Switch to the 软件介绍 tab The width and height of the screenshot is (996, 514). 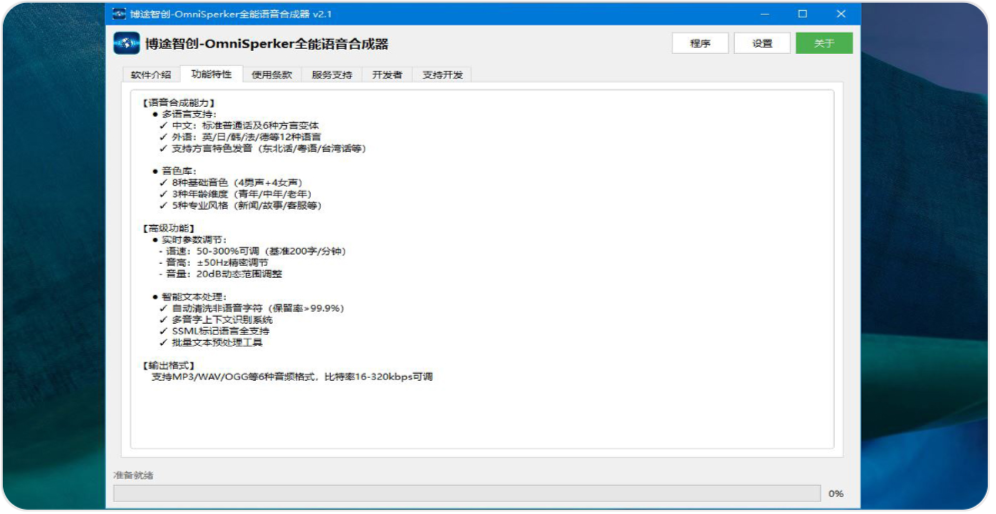[151, 75]
